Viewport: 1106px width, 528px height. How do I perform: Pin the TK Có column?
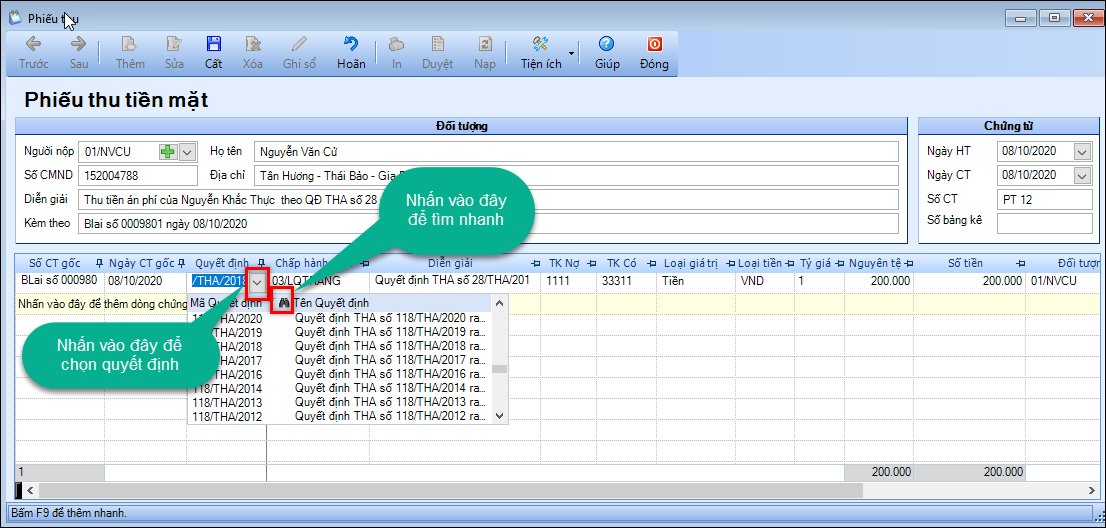click(x=650, y=264)
